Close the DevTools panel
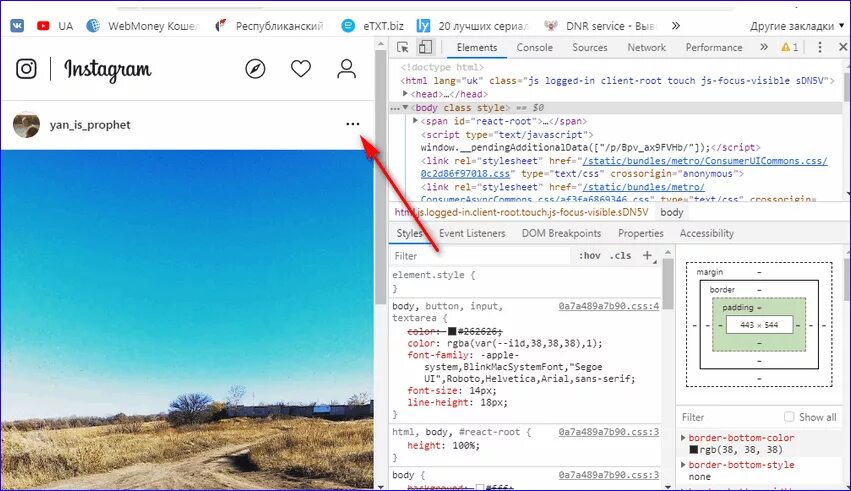The height and width of the screenshot is (491, 851). click(843, 47)
